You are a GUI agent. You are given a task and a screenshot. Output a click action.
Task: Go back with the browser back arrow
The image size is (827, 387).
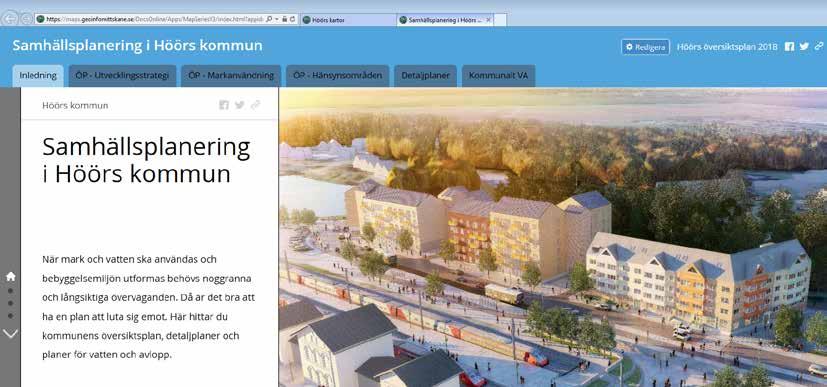9,19
